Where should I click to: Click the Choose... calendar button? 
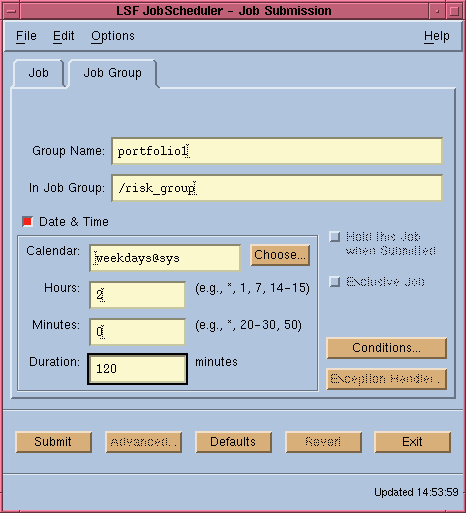point(280,255)
